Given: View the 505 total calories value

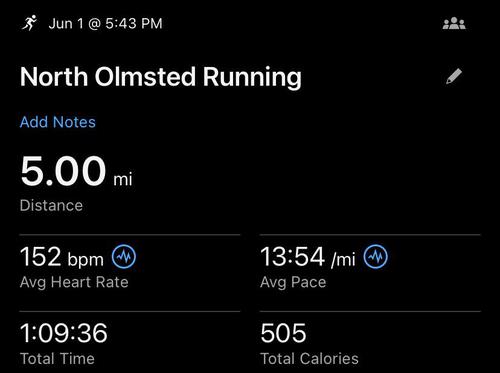Looking at the screenshot, I should click(x=283, y=333).
